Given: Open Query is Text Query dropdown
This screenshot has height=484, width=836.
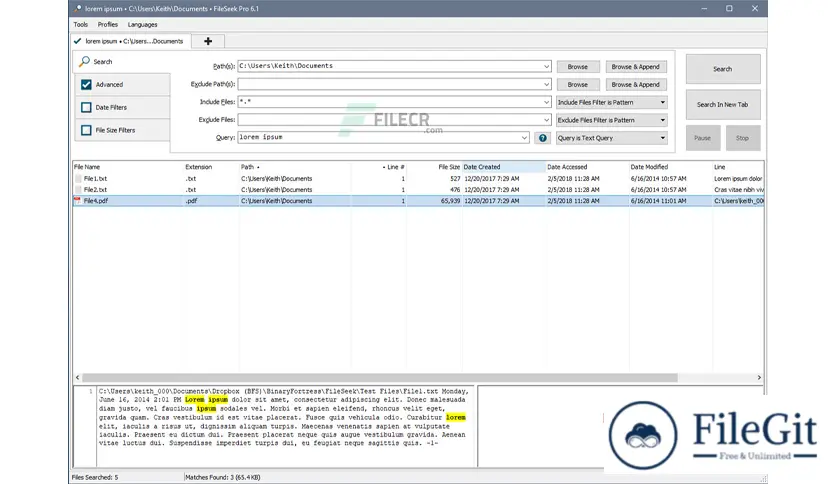Looking at the screenshot, I should (612, 138).
